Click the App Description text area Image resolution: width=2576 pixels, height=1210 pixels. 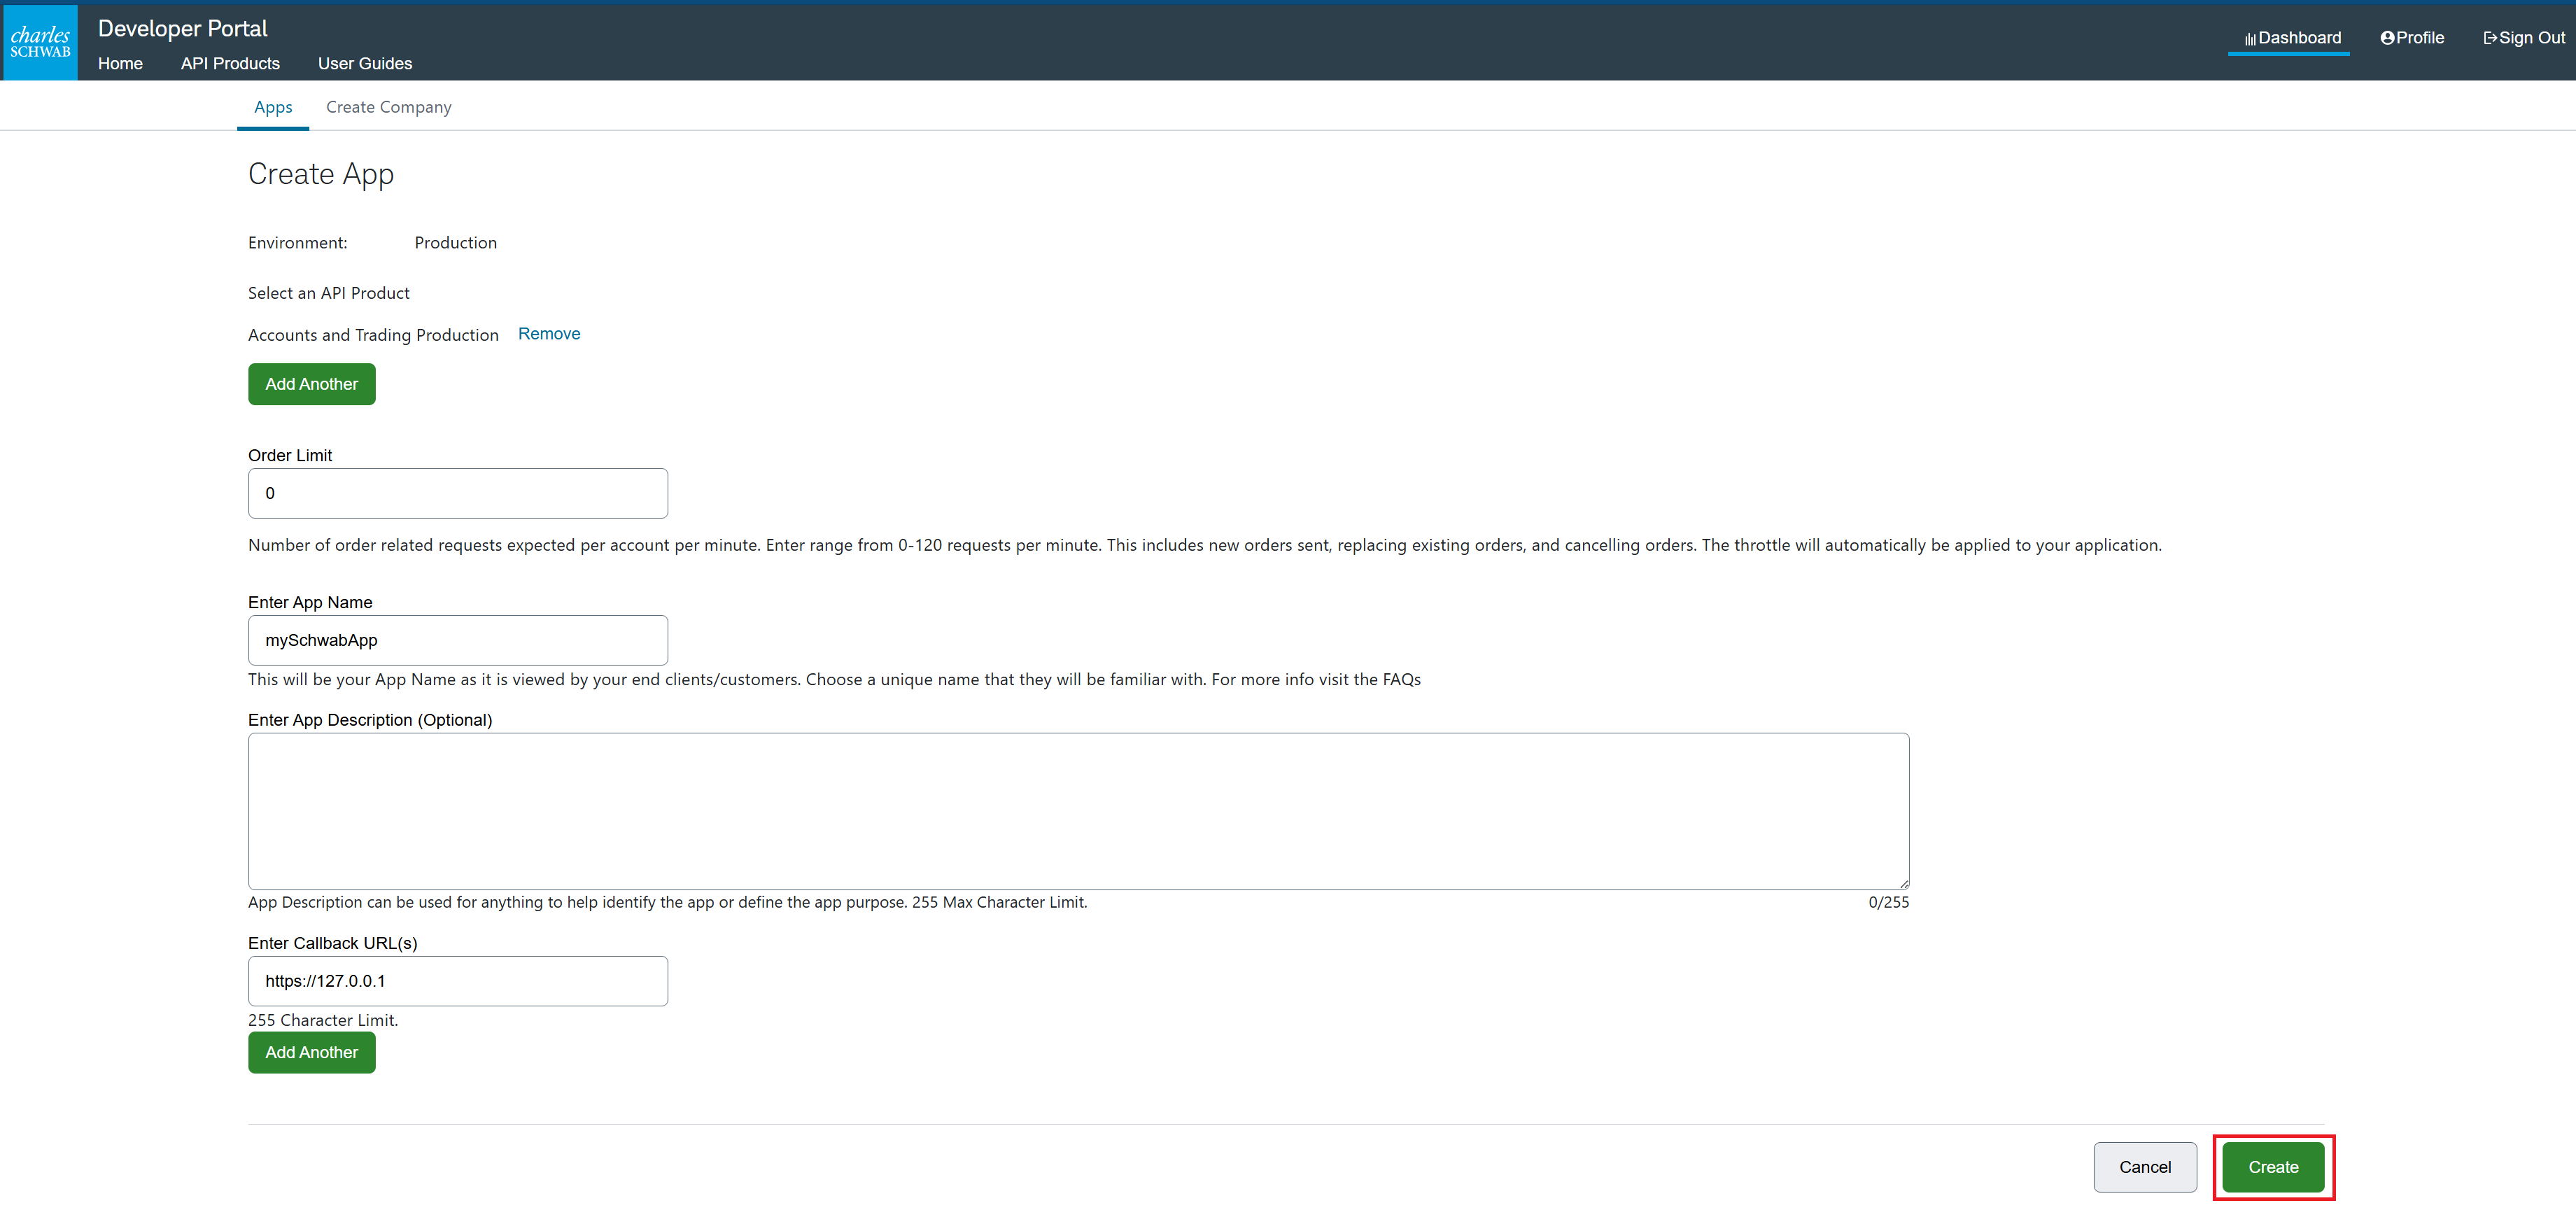coord(1079,811)
